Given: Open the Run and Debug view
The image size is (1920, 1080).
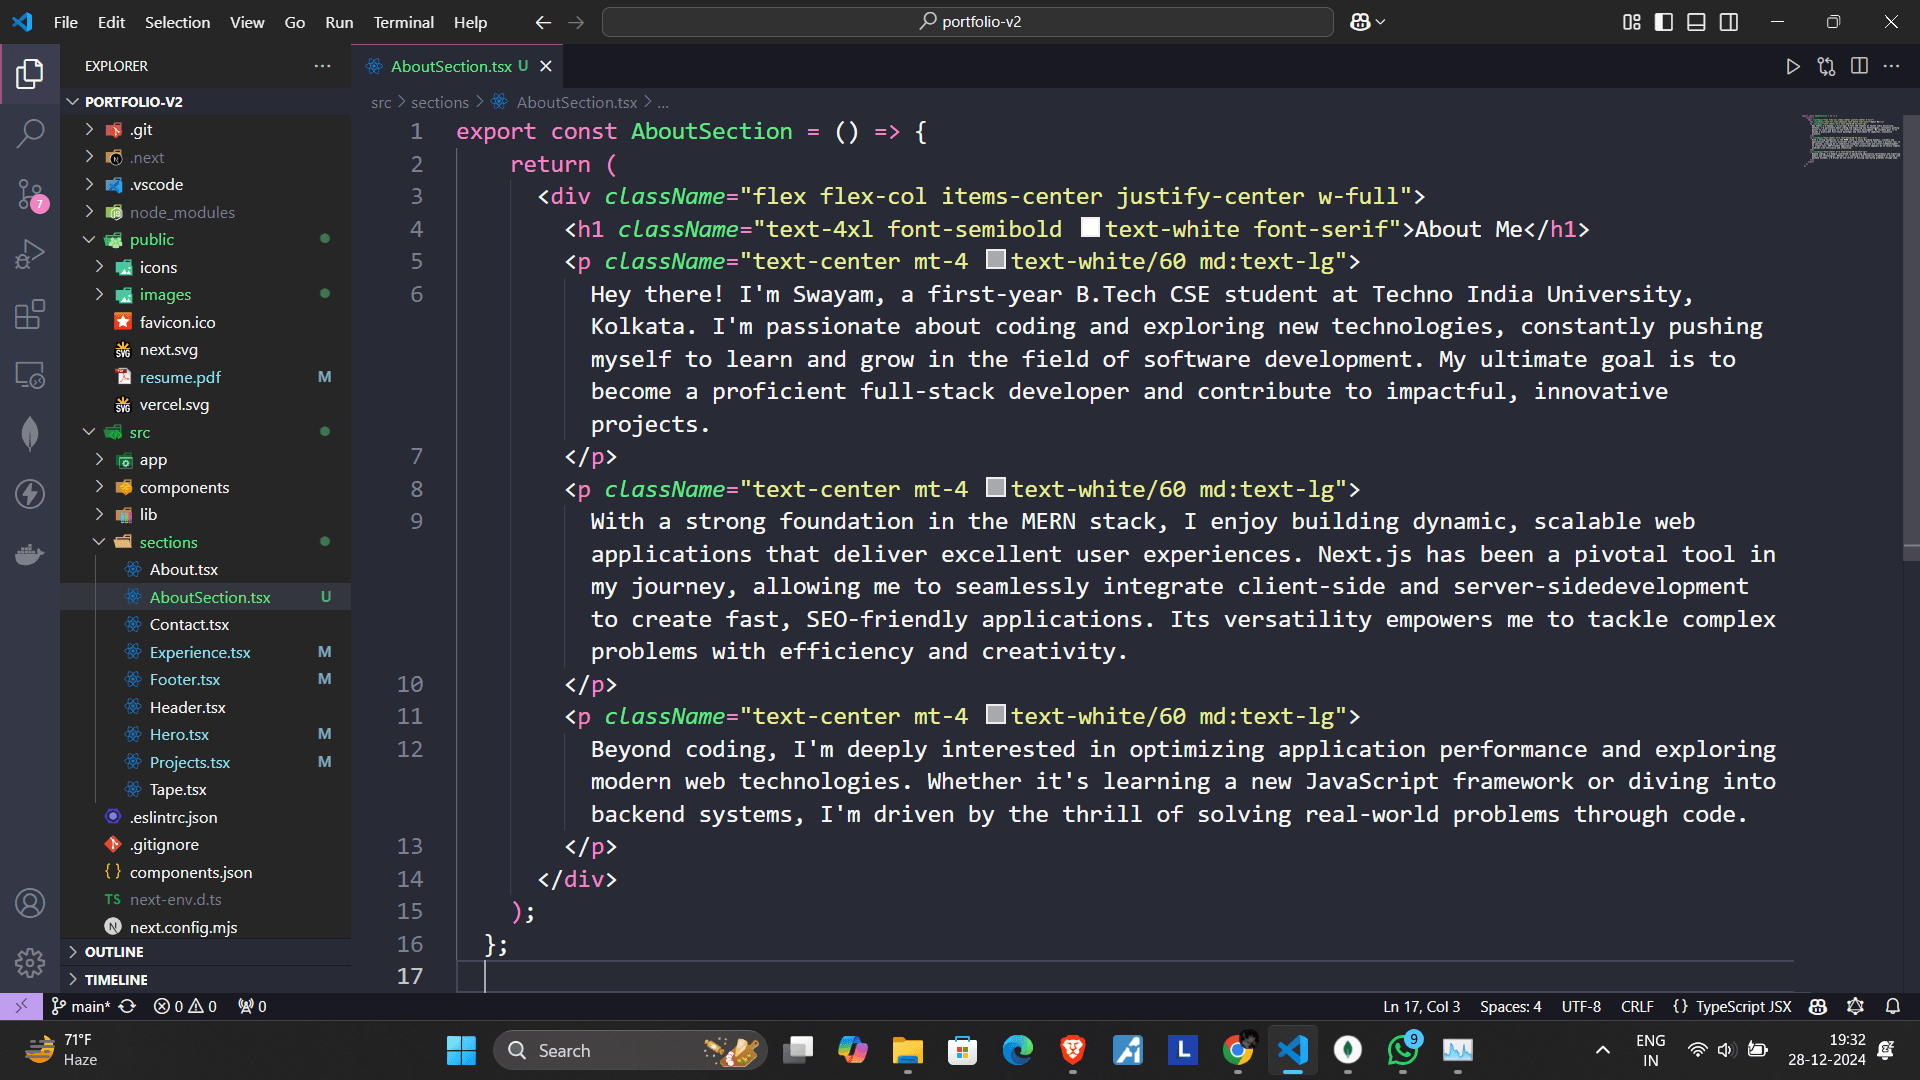Looking at the screenshot, I should [30, 254].
